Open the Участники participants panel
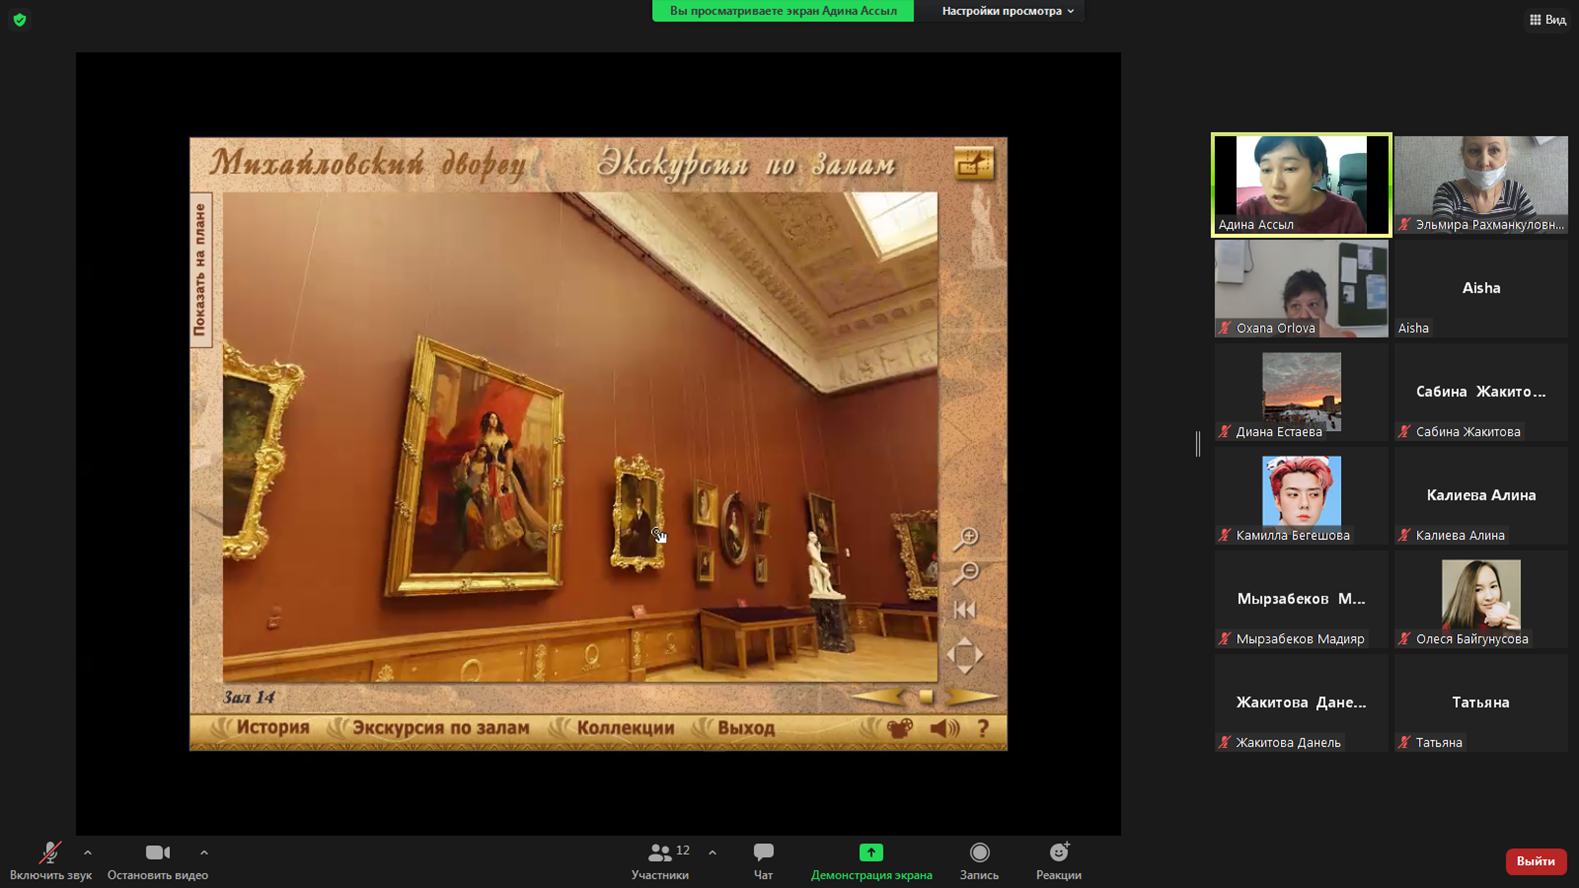This screenshot has width=1579, height=888. (660, 861)
